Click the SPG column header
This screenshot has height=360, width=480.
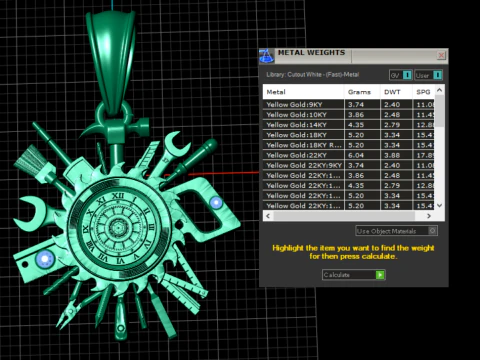click(x=423, y=92)
